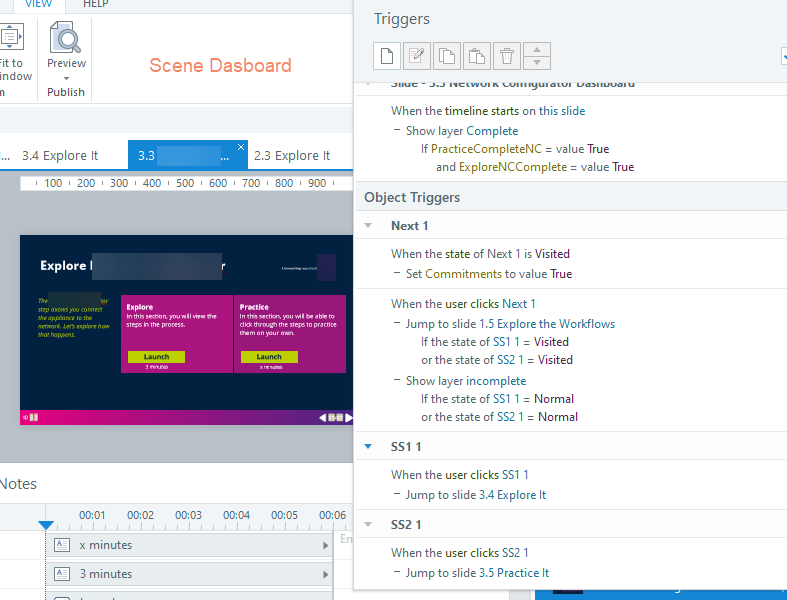Click 'Visited' state value in SS1 condition
787x600 pixels.
pyautogui.click(x=551, y=342)
